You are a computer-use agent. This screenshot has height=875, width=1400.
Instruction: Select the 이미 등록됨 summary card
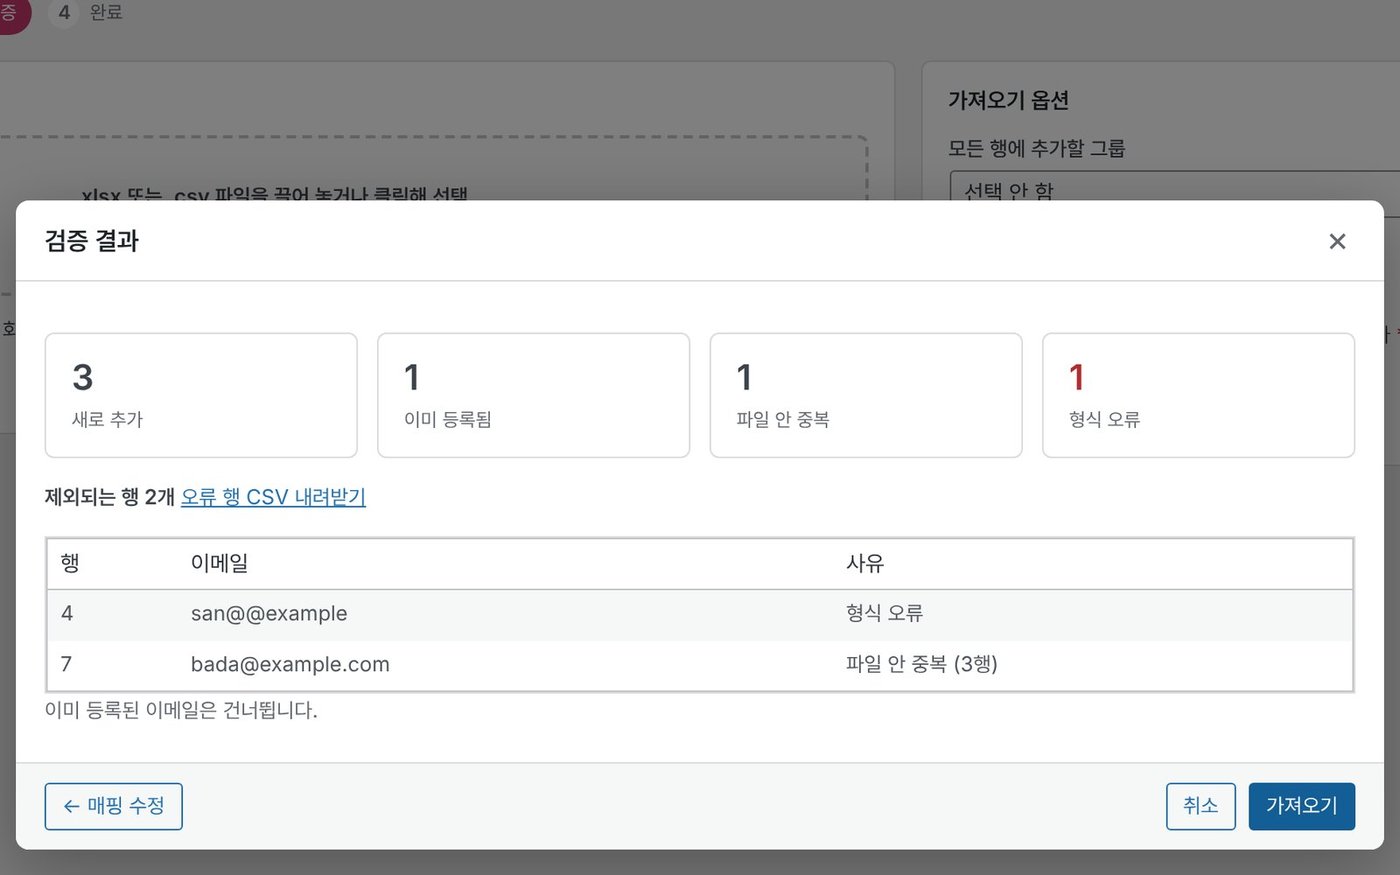(x=533, y=395)
